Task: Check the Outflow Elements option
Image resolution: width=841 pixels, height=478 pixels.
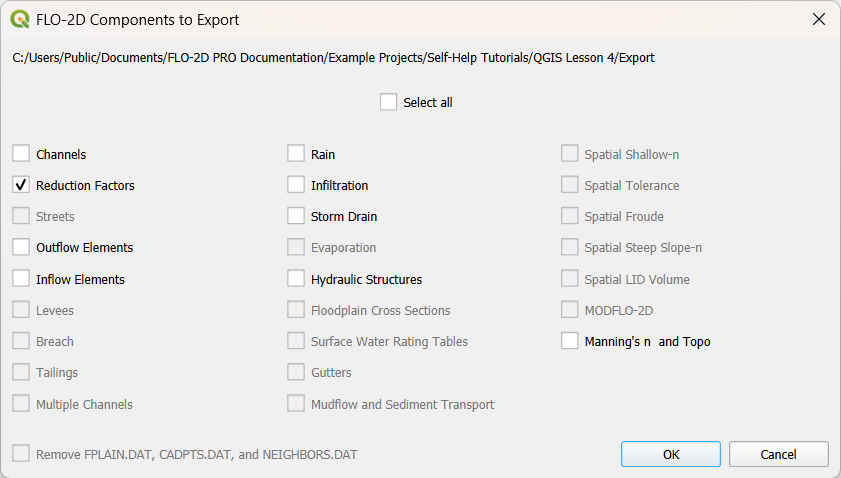Action: [21, 247]
